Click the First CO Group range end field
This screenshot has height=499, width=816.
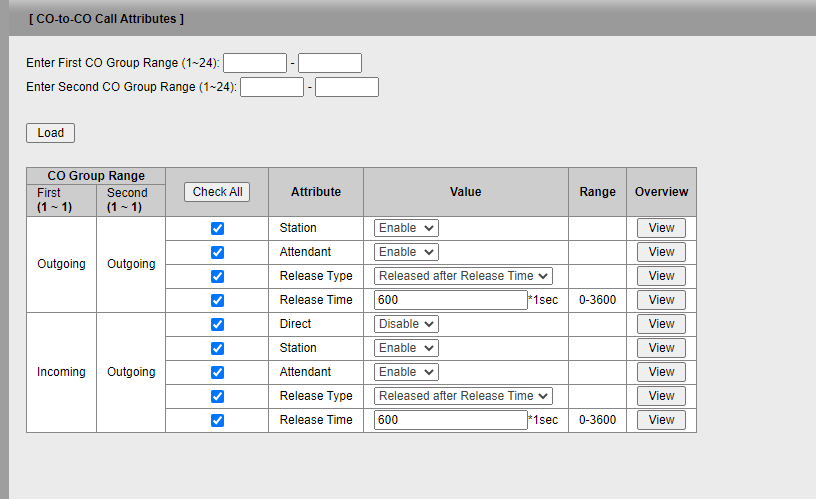click(329, 63)
